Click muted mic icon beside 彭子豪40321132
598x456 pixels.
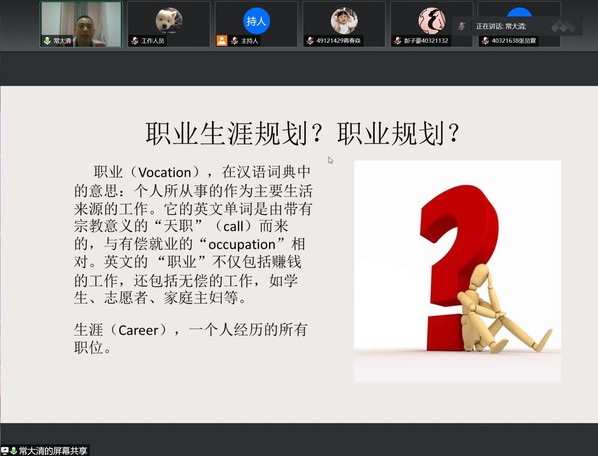[397, 40]
